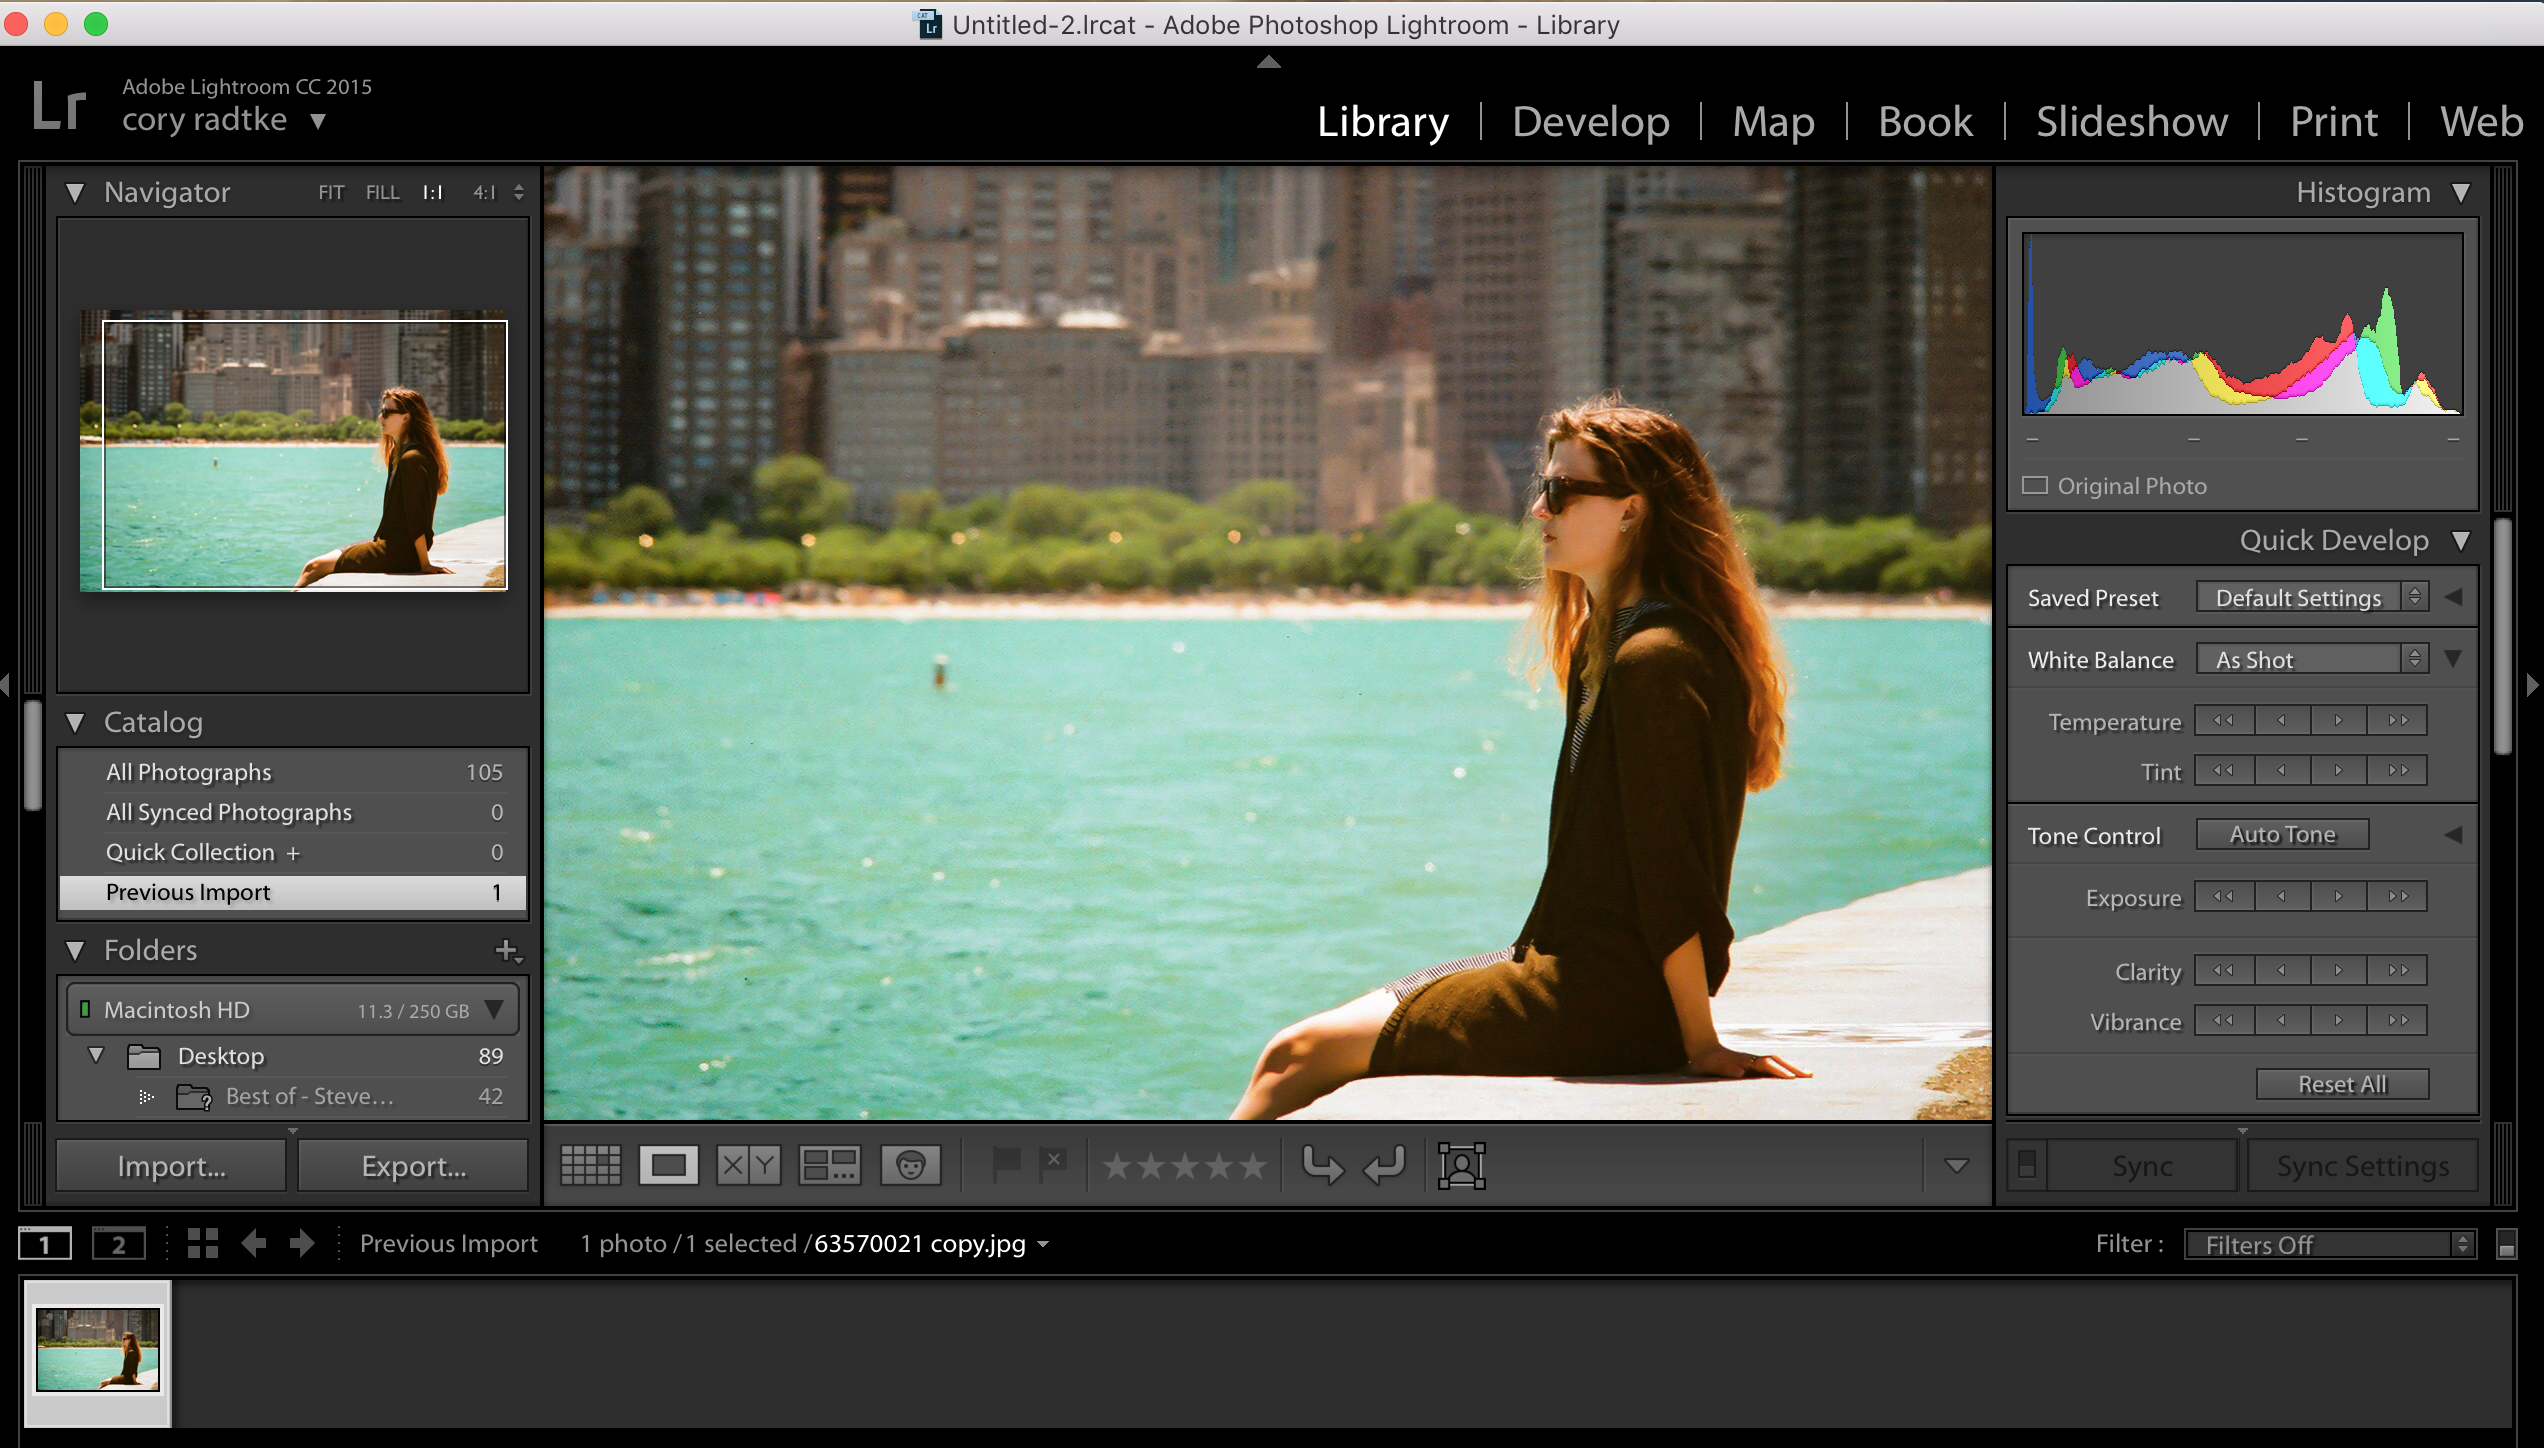Image resolution: width=2544 pixels, height=1448 pixels.
Task: Open Compare view (XY) icon
Action: tap(748, 1165)
